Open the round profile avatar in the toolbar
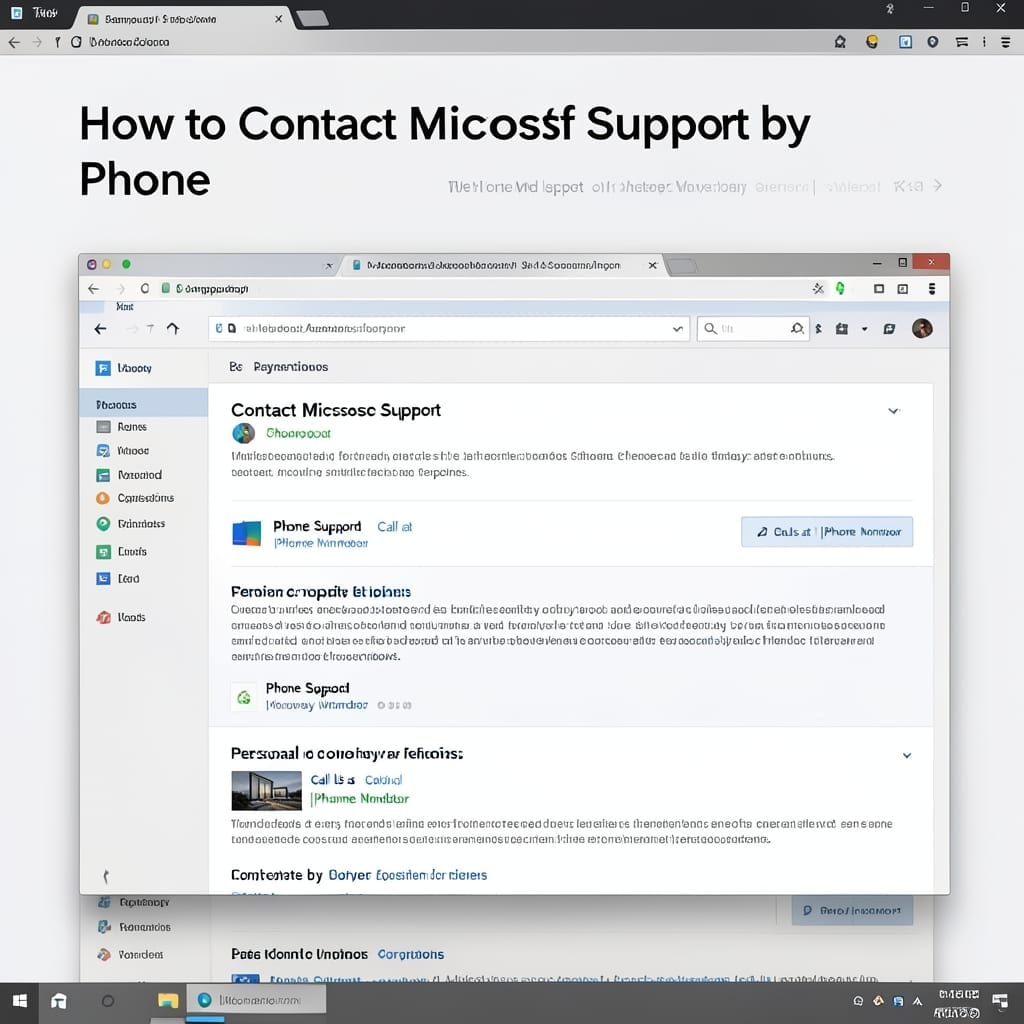 pyautogui.click(x=922, y=328)
